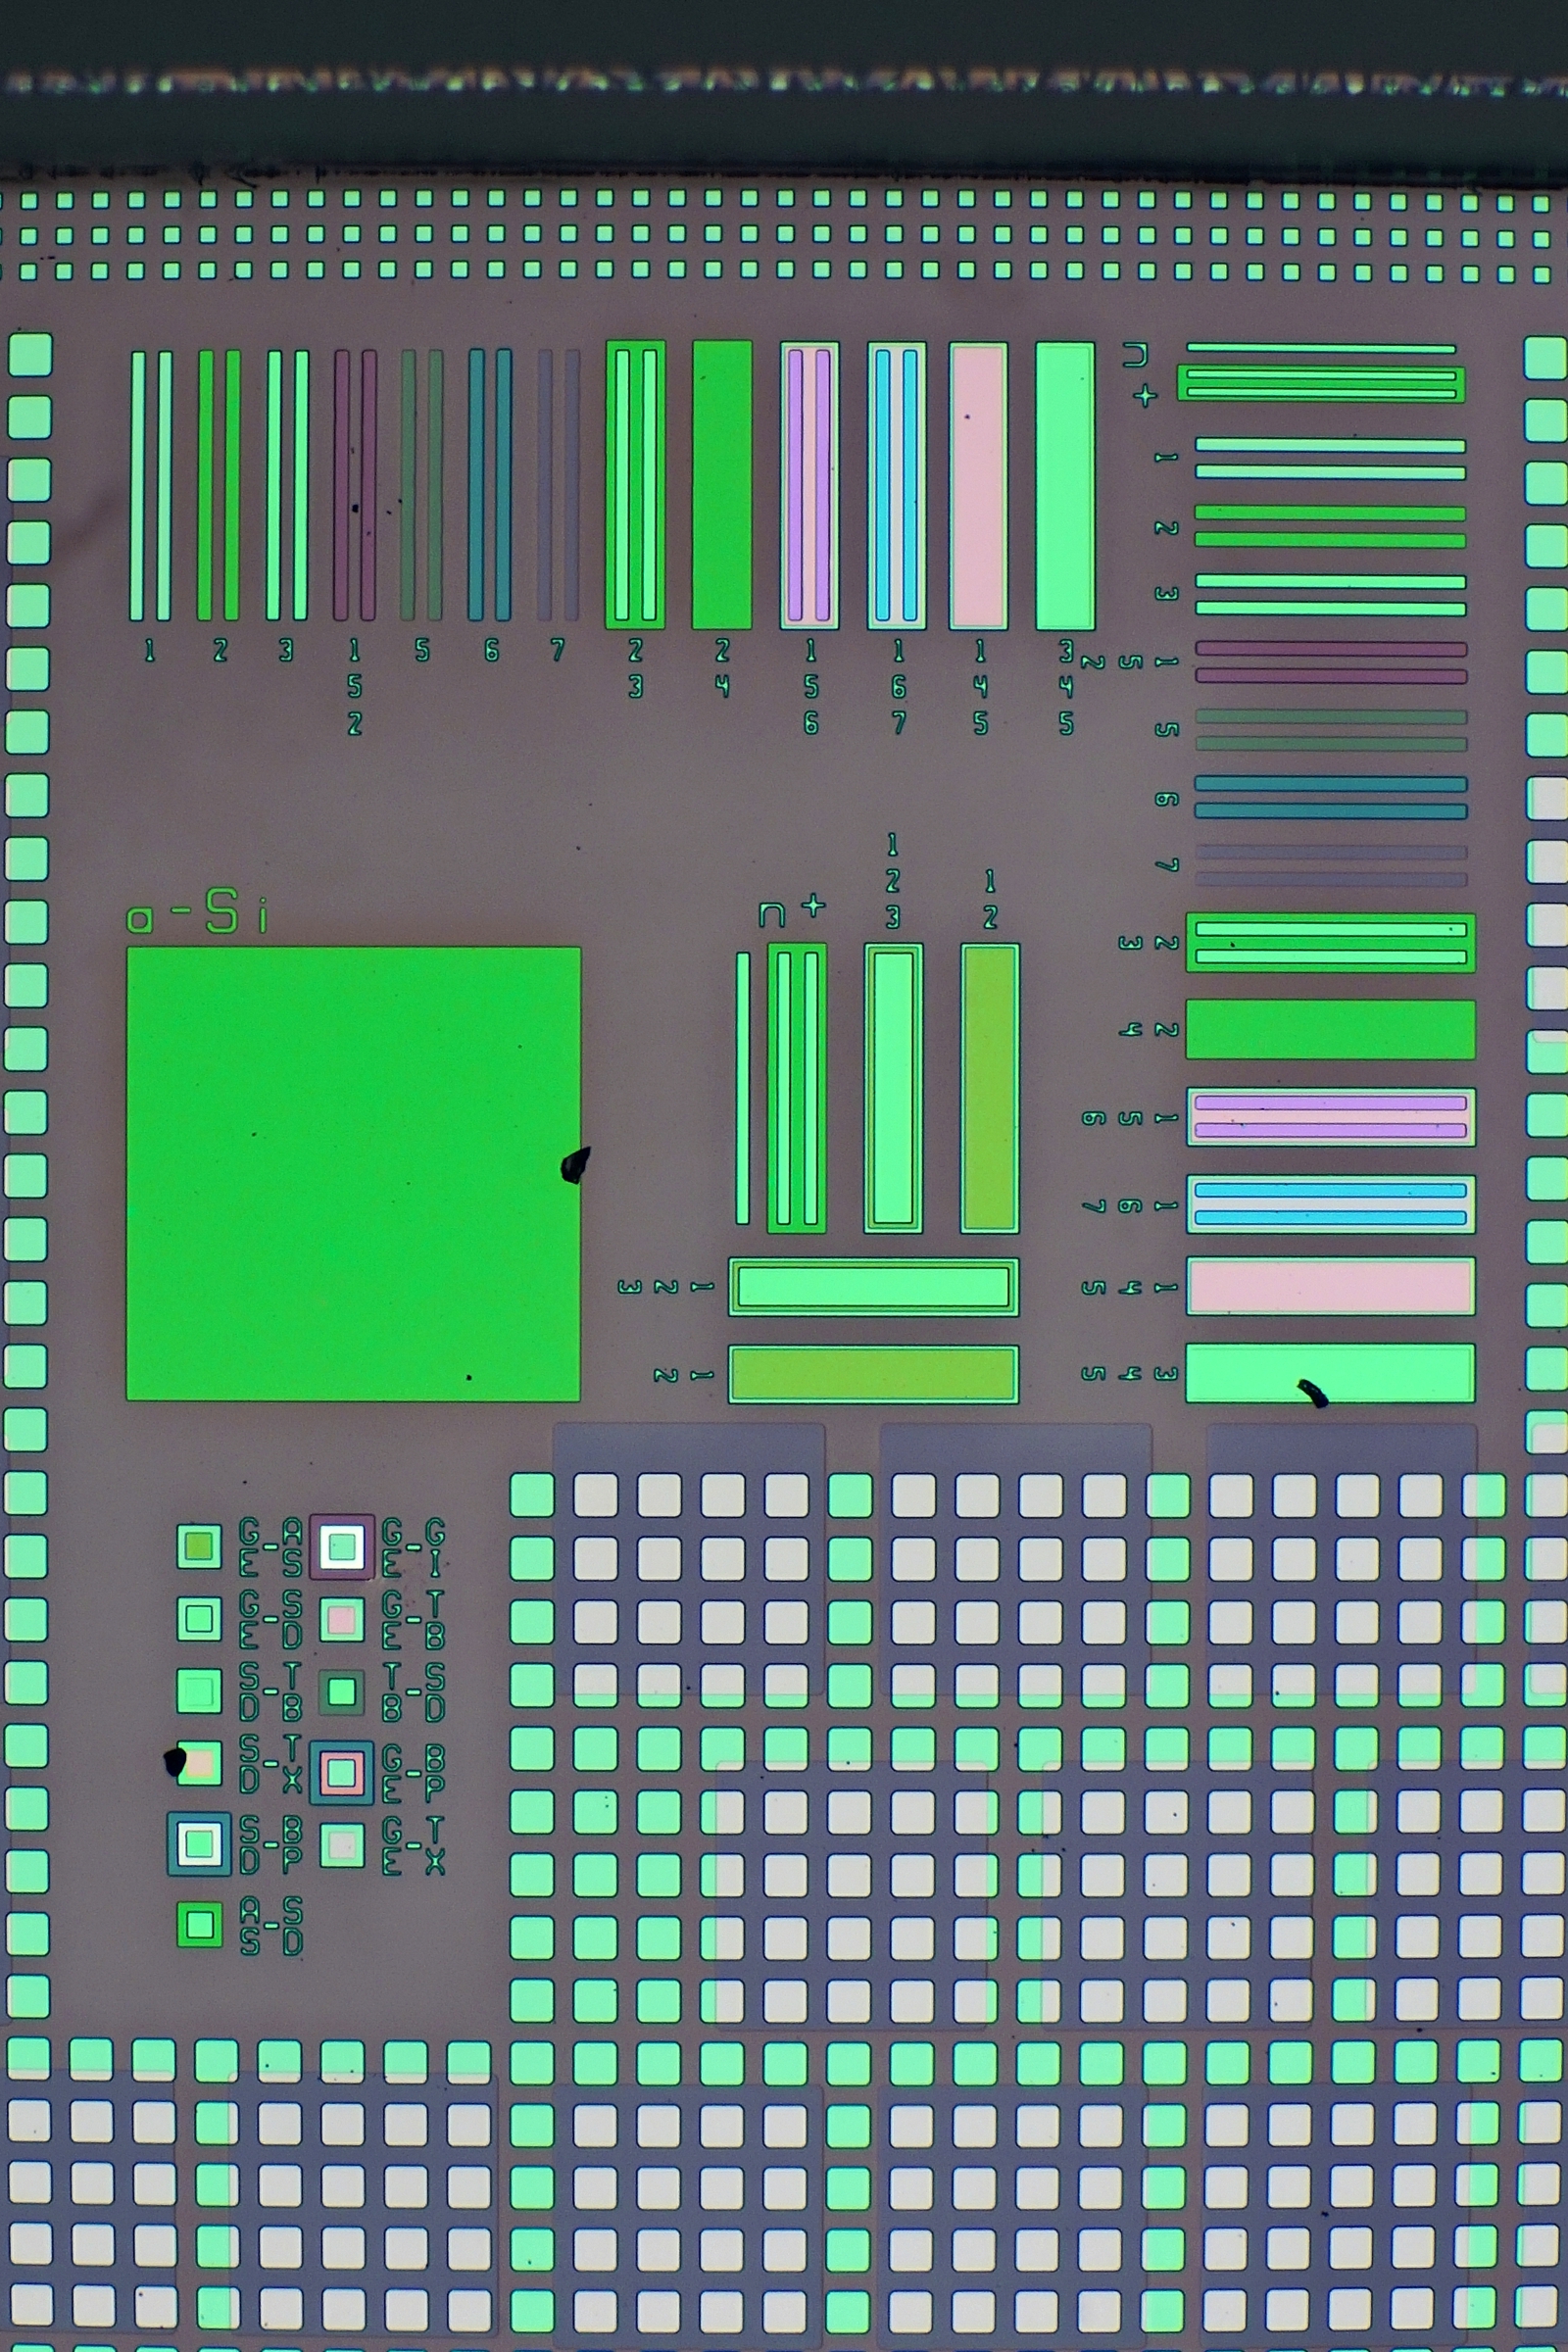Screen dimensions: 1568x2352
Task: Select the dark-bordered square labeled TB-SD
Action: (342, 1691)
